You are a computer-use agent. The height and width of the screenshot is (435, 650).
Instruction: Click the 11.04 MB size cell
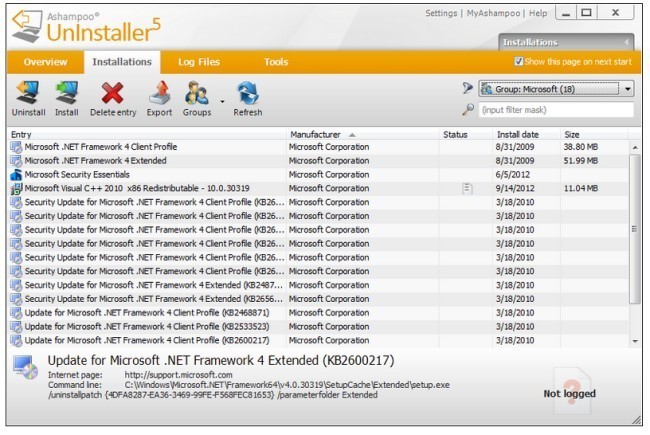coord(580,188)
